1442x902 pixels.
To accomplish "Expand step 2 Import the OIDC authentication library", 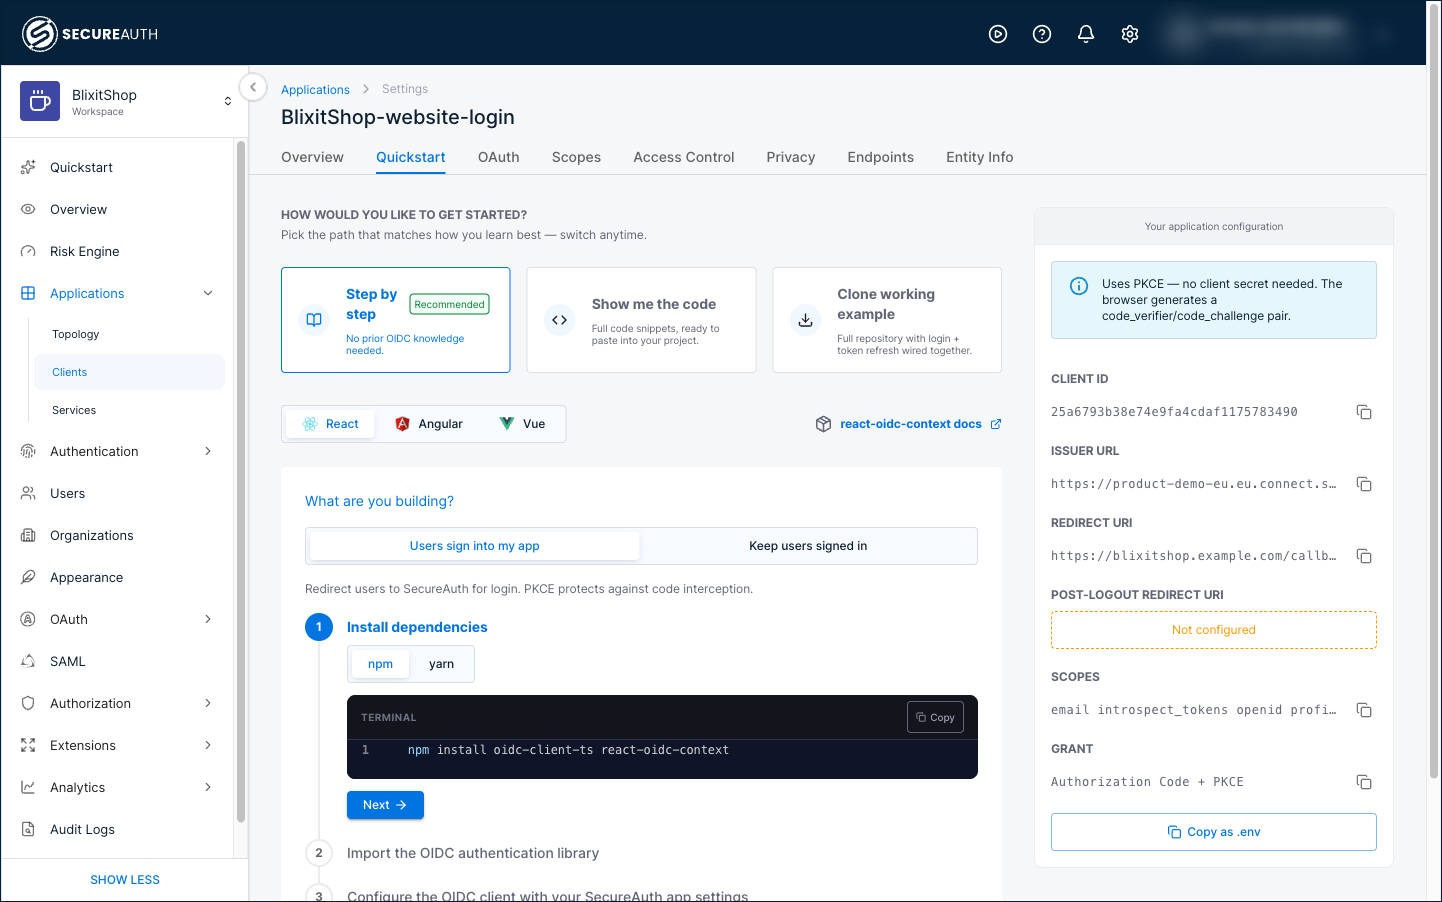I will click(x=472, y=853).
